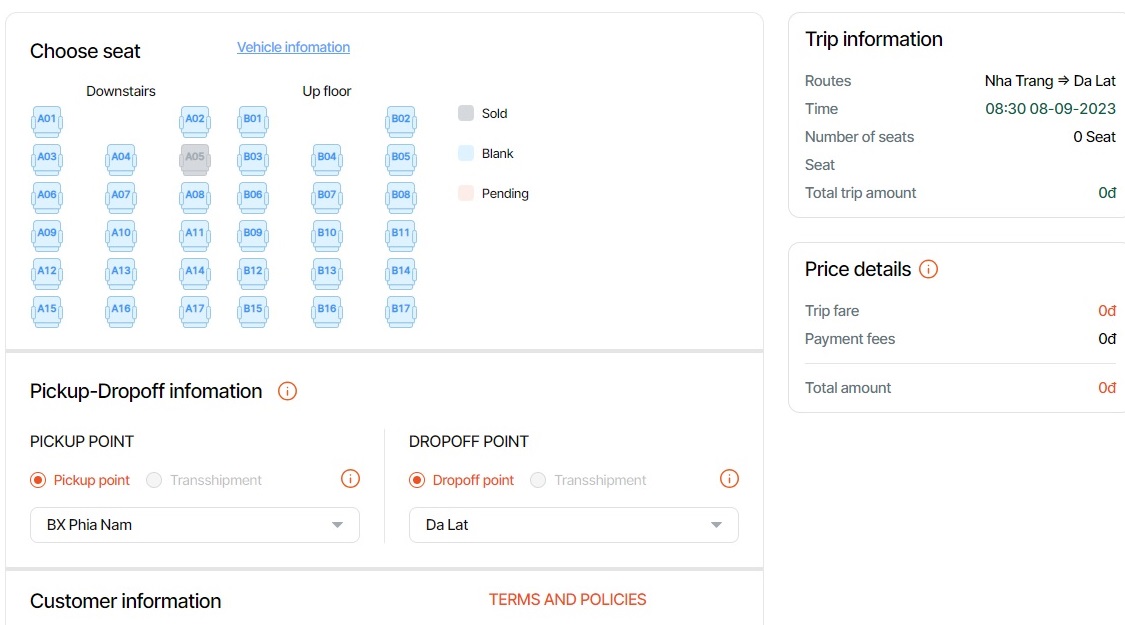This screenshot has height=625, width=1125.
Task: Expand the BX Phia Nam pickup dropdown
Action: (x=195, y=525)
